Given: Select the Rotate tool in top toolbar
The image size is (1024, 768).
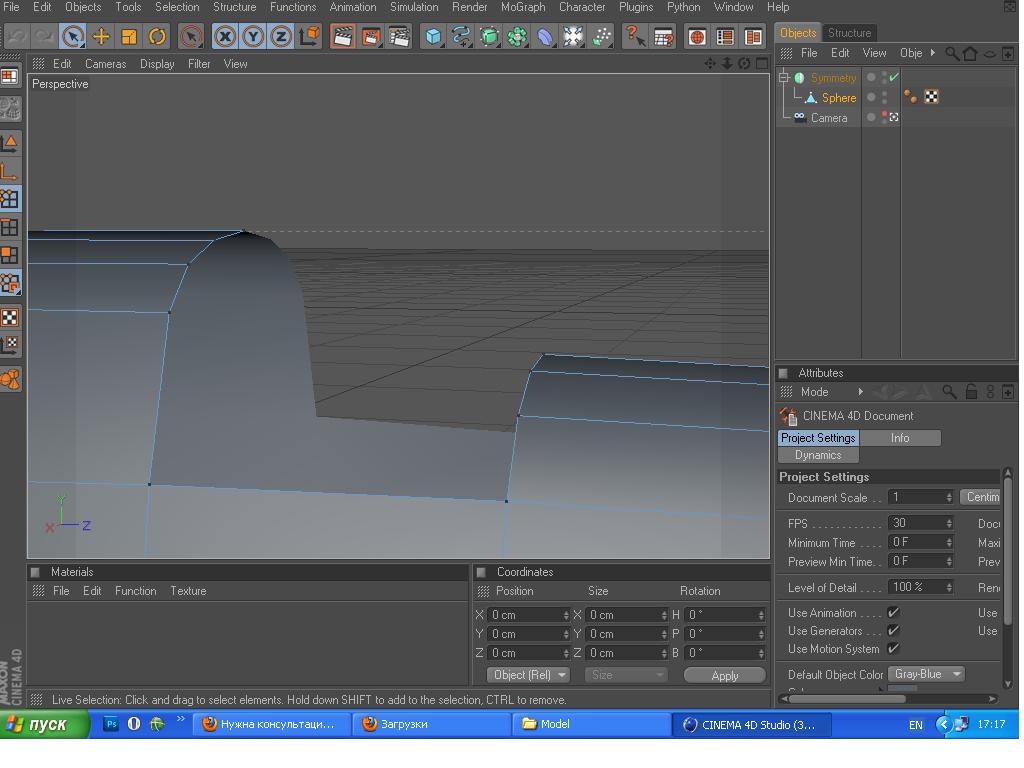Looking at the screenshot, I should [x=157, y=37].
